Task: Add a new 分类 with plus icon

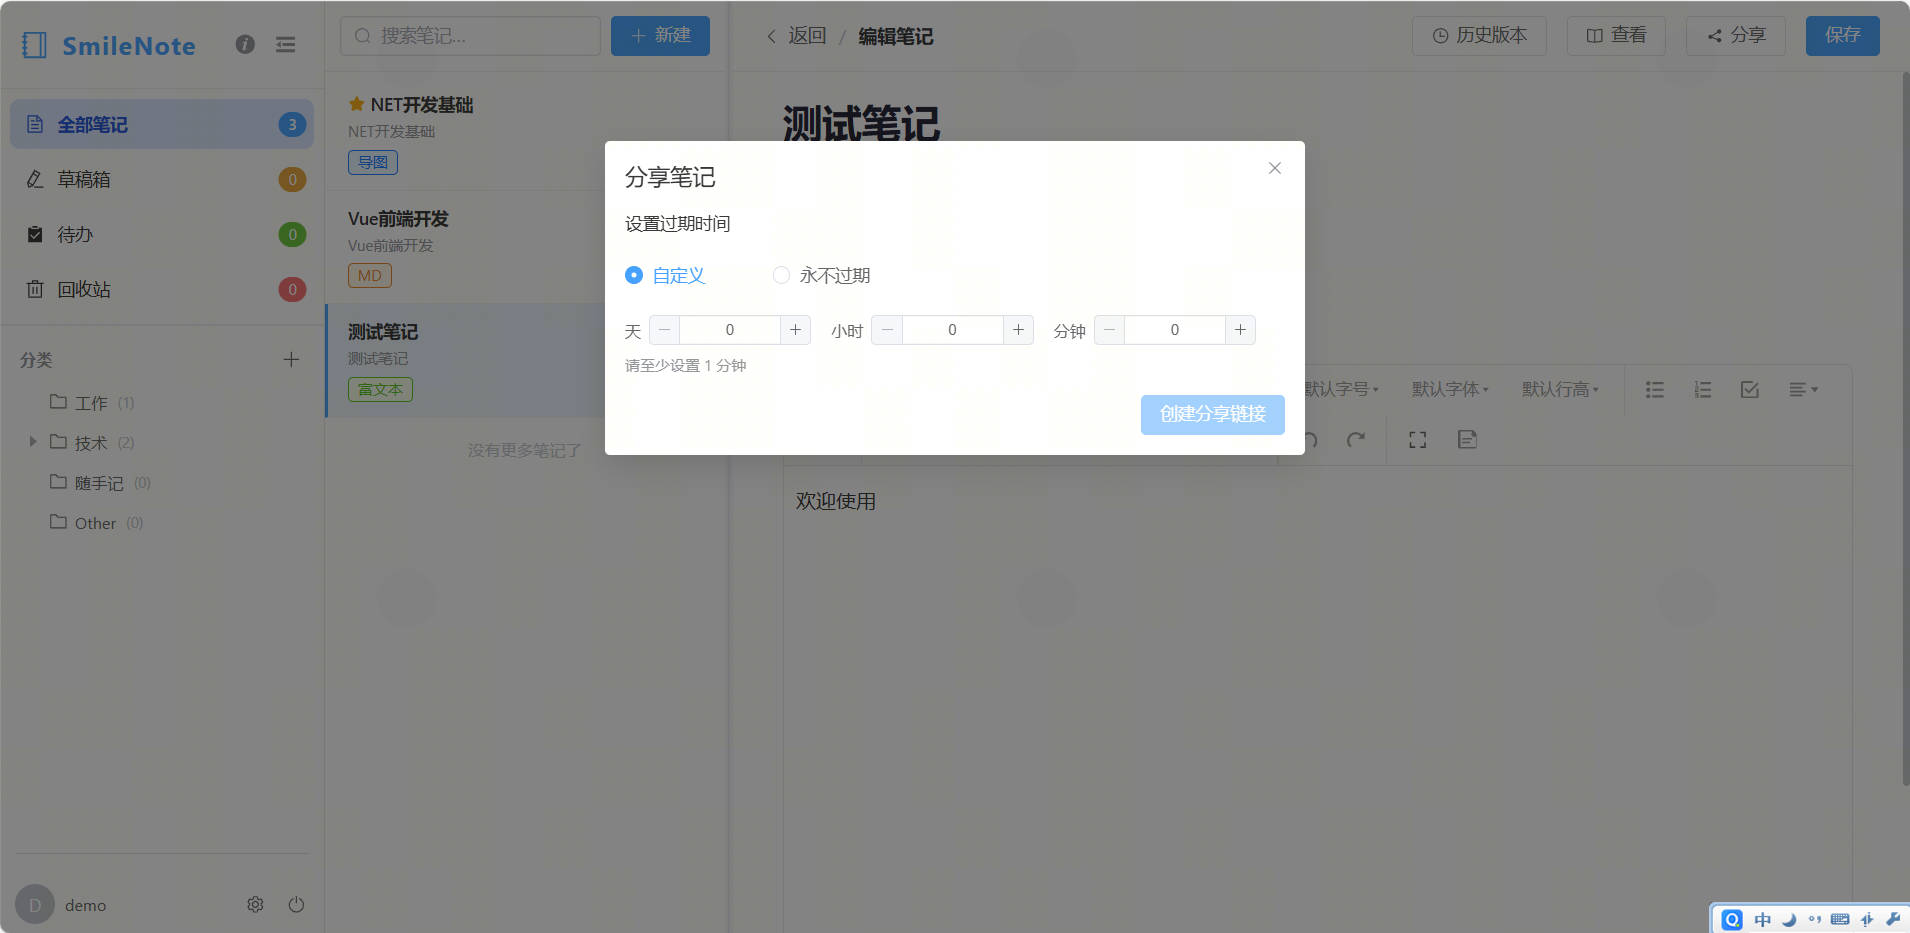Action: [291, 359]
